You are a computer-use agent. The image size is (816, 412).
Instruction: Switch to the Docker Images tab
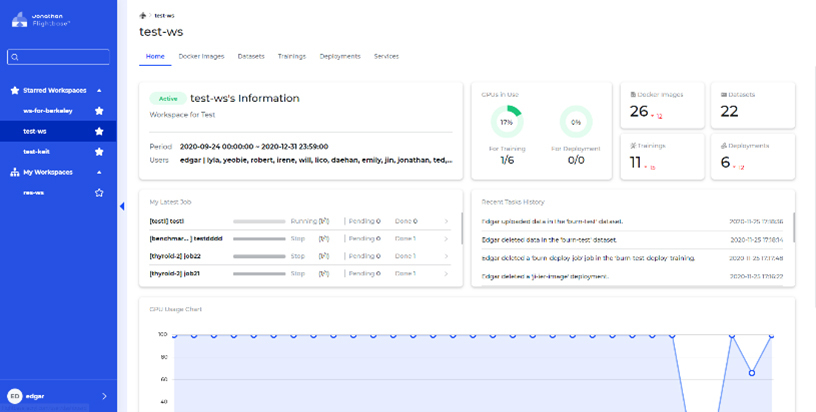(201, 56)
